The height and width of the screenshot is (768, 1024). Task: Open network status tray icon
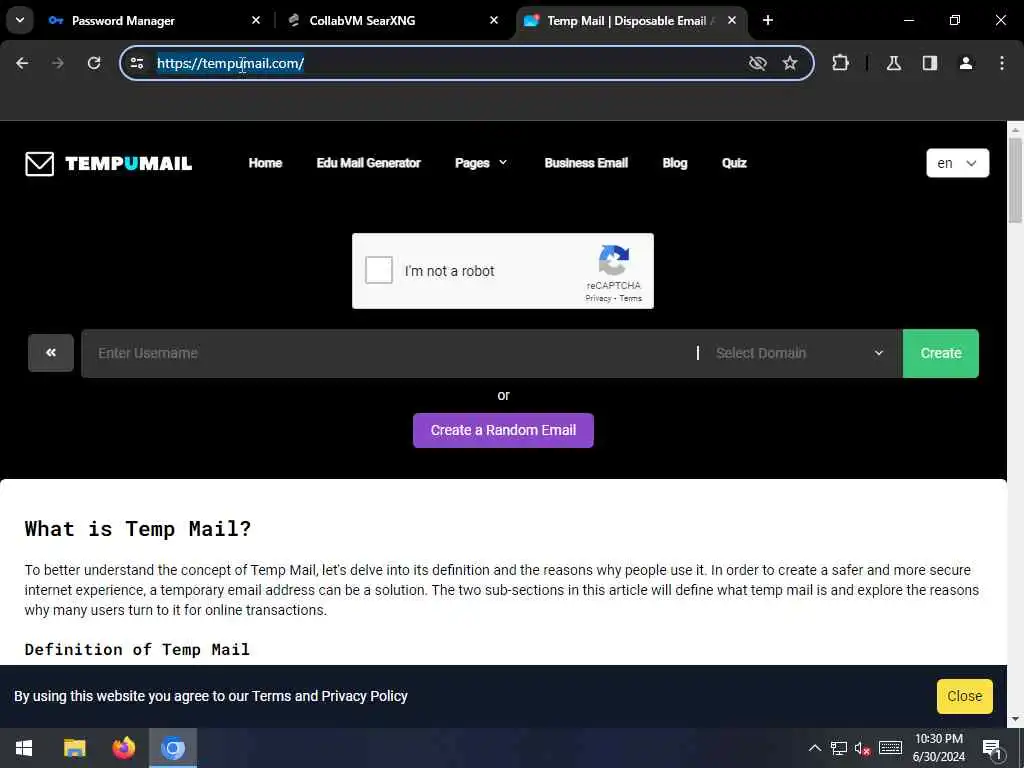(x=839, y=748)
